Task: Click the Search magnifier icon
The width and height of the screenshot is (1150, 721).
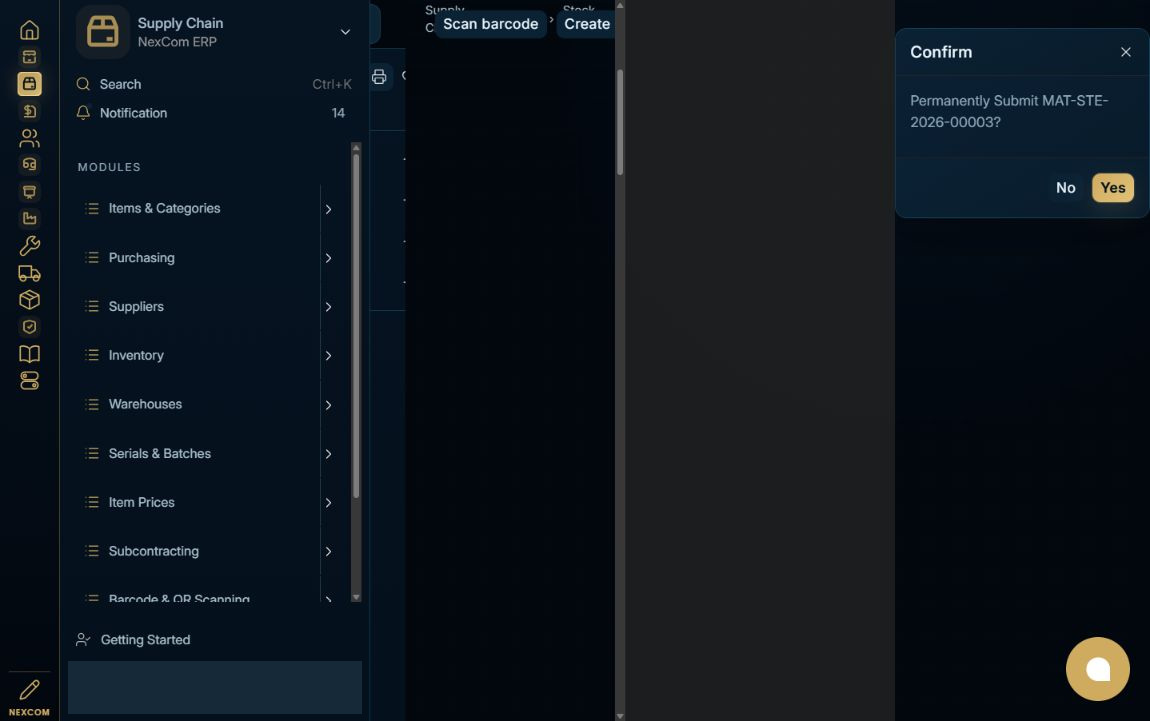Action: click(x=84, y=84)
